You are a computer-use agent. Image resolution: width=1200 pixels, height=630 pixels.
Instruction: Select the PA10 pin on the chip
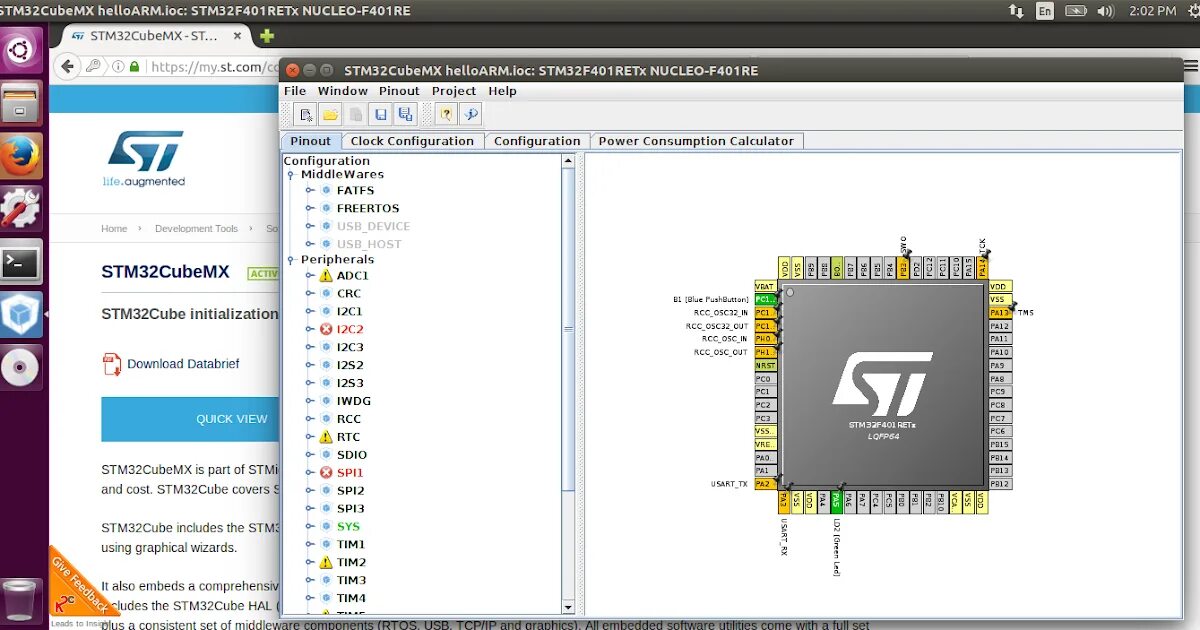1000,352
